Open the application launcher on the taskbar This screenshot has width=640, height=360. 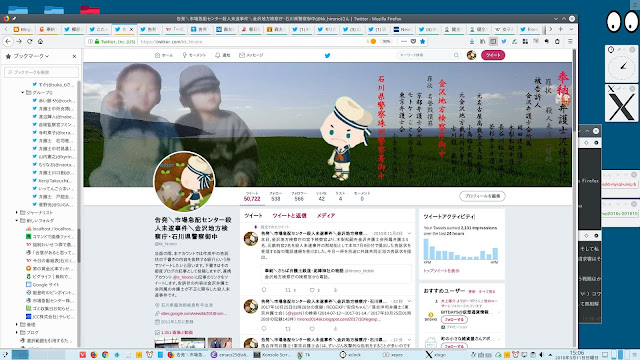[5, 355]
